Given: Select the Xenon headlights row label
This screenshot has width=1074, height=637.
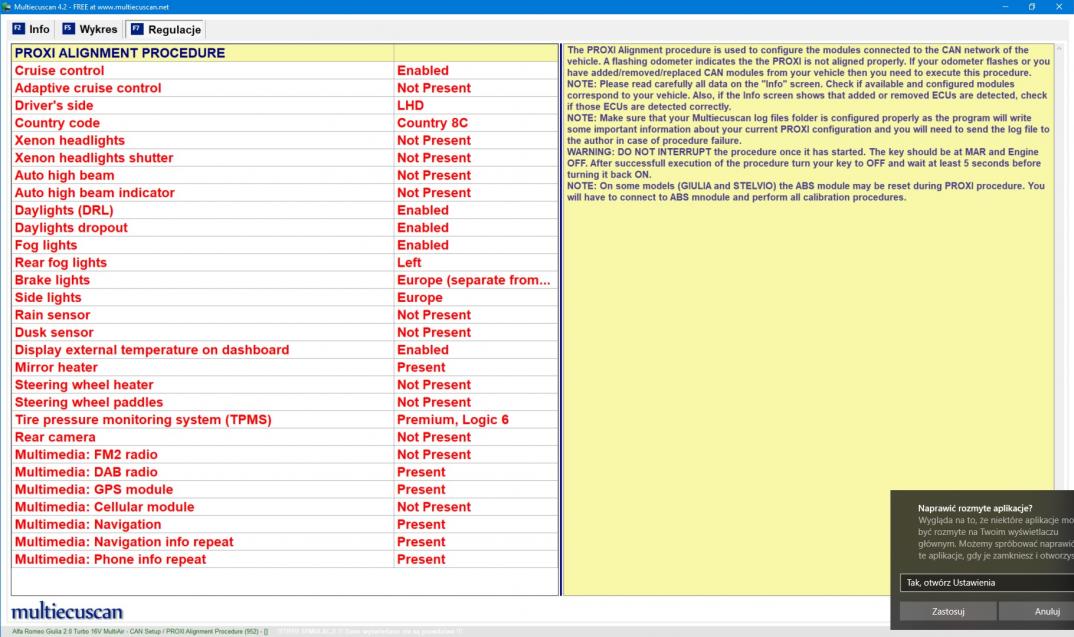Looking at the screenshot, I should [70, 140].
